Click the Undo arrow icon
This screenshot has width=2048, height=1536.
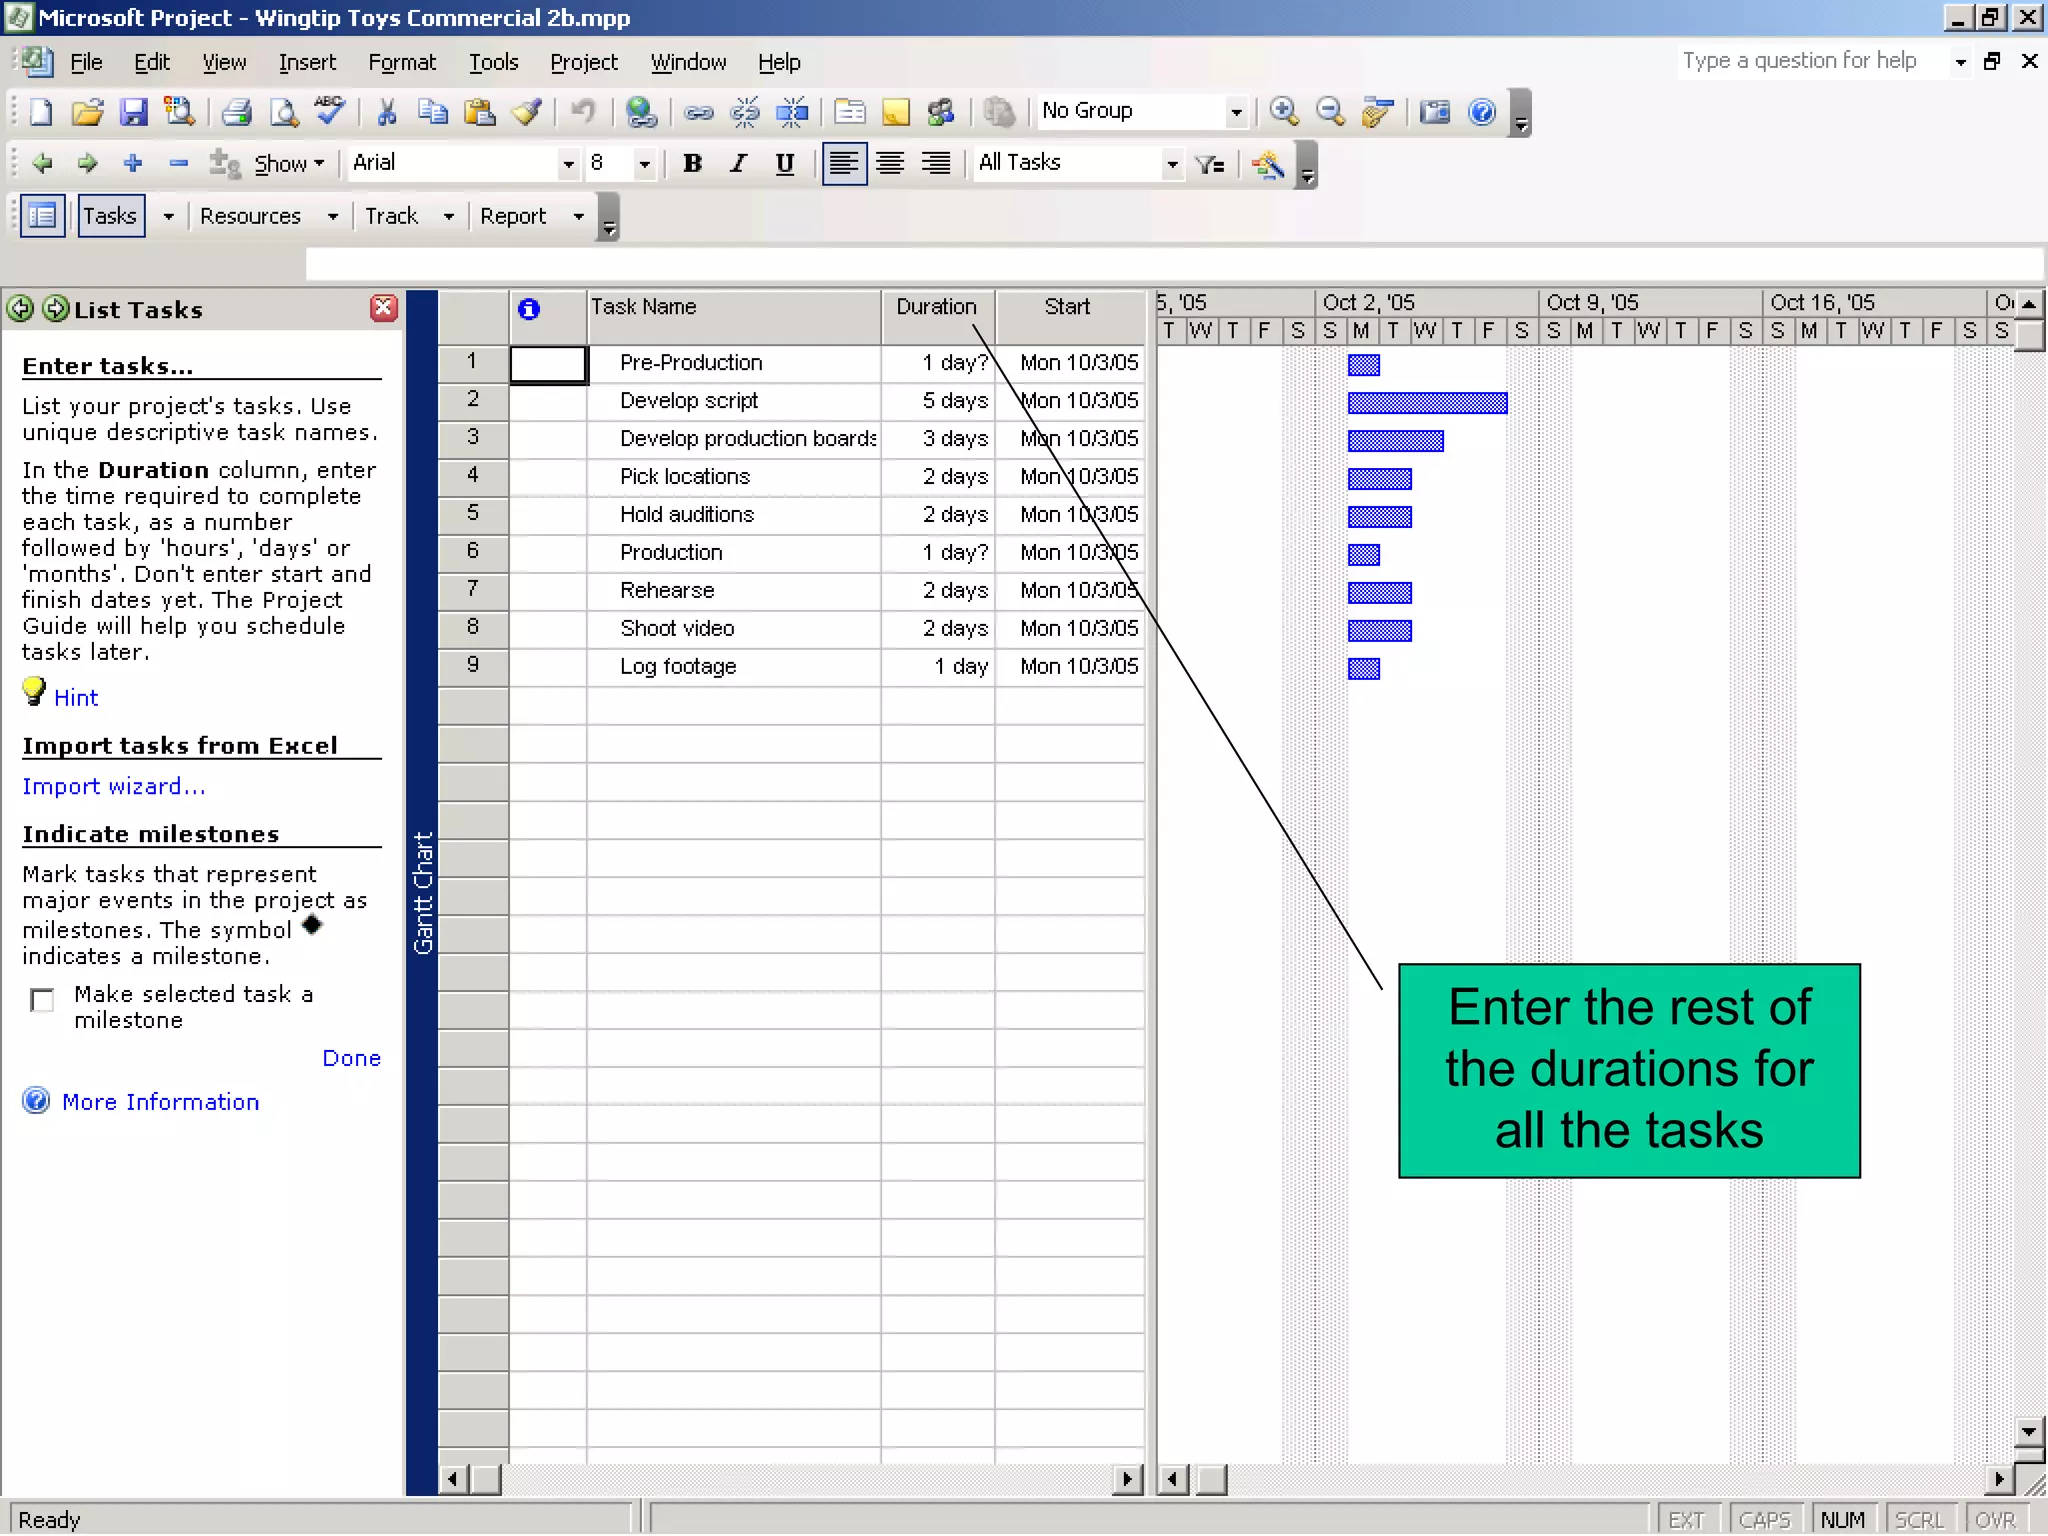coord(583,111)
